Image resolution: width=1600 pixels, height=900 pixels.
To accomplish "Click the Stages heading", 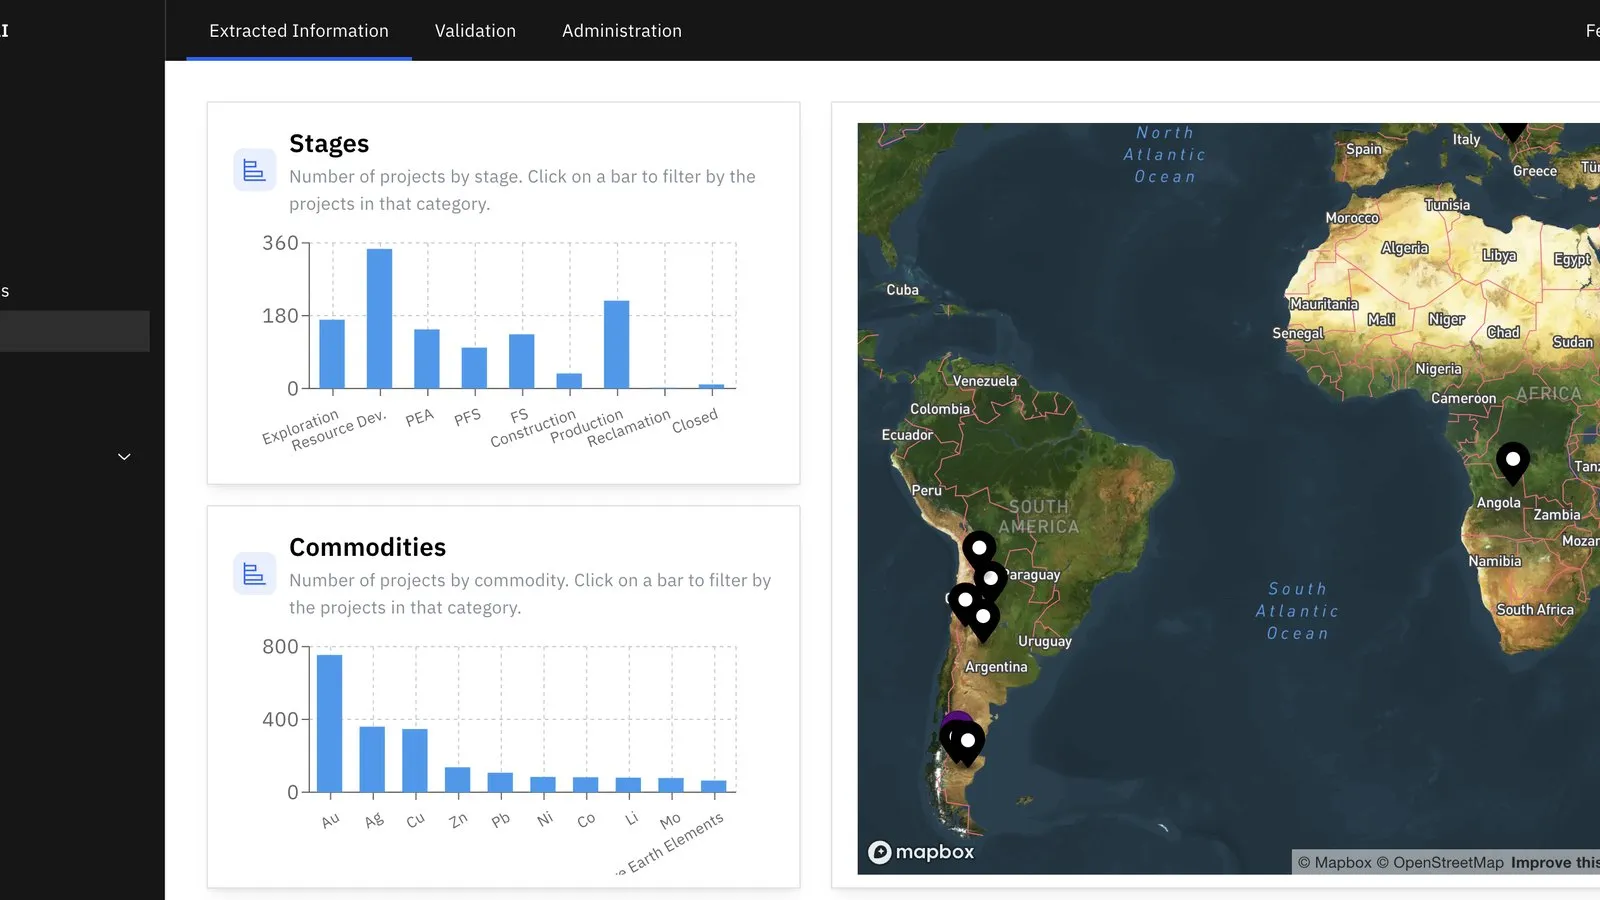I will click(329, 144).
